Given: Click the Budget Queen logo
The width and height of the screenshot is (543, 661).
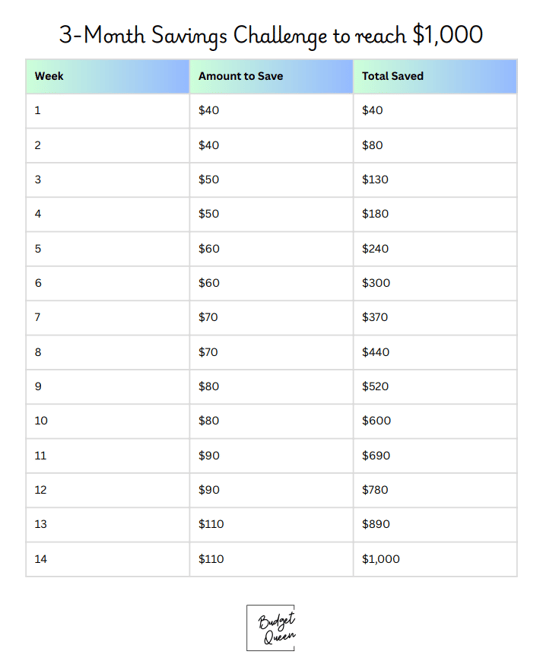Looking at the screenshot, I should (271, 628).
